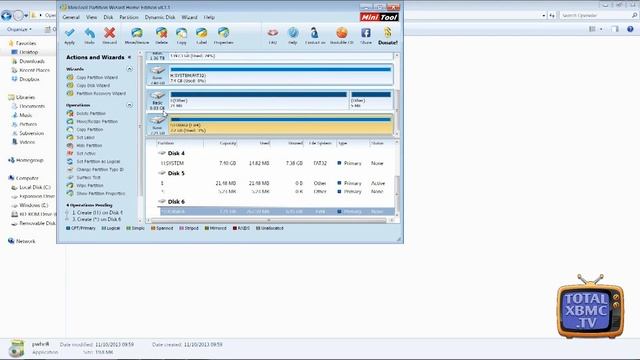Screen dimensions: 640x360
Task: Open the General menu
Action: point(71,18)
